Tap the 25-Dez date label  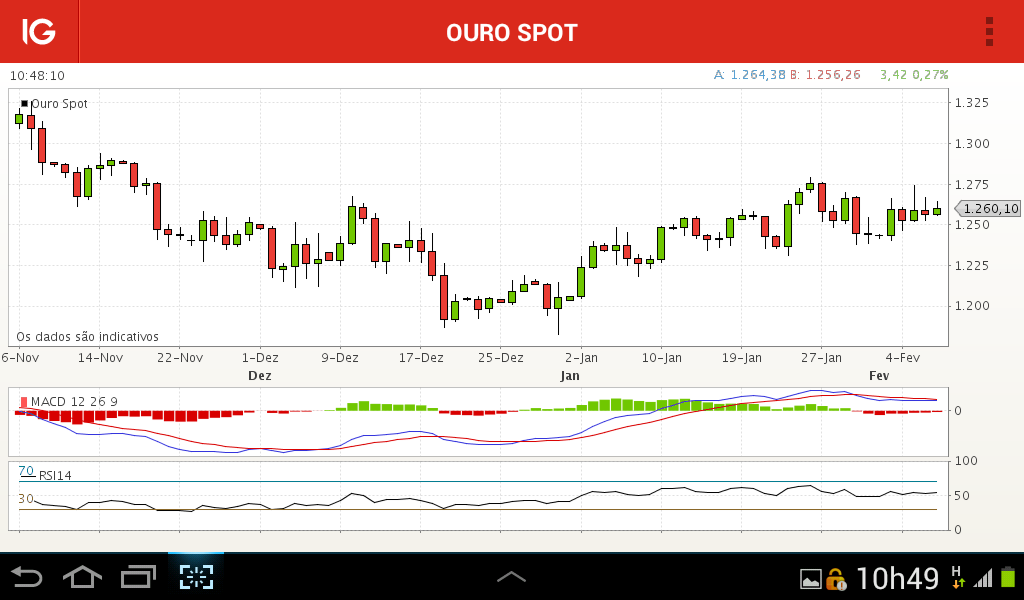(500, 358)
